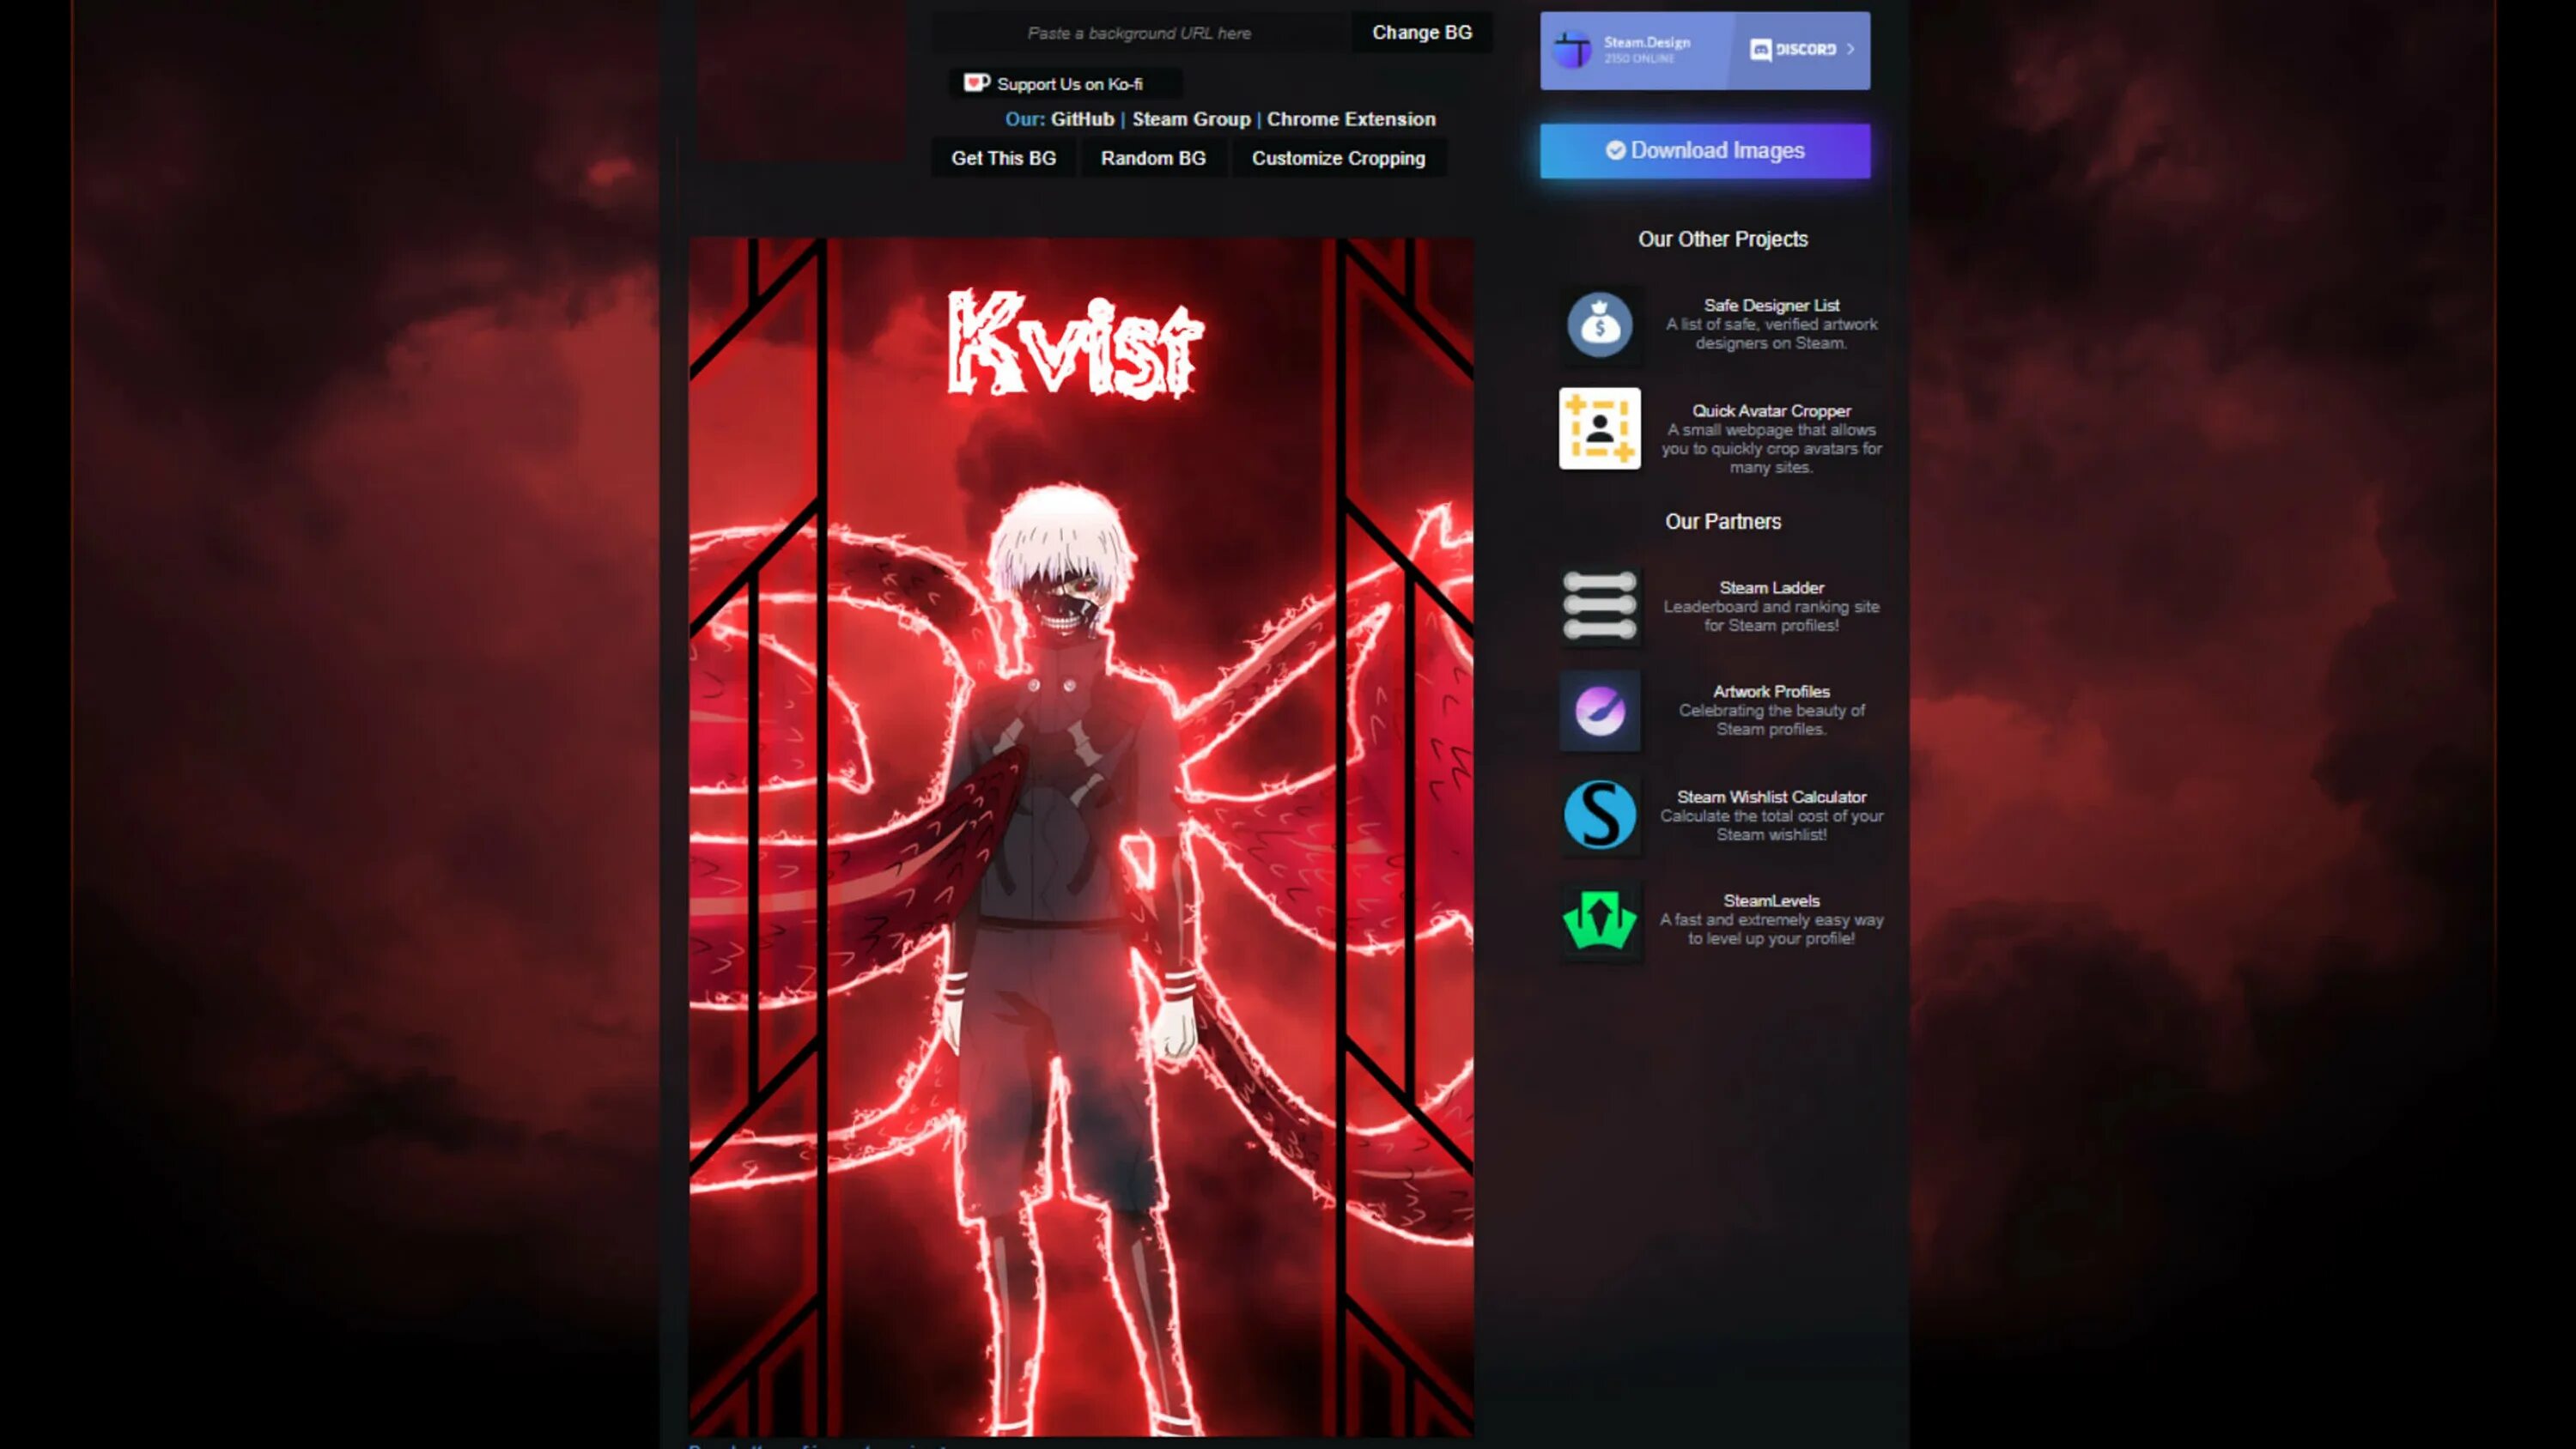Click the Discord logo in the banner
Viewport: 2576px width, 1449px height.
coord(1793,49)
